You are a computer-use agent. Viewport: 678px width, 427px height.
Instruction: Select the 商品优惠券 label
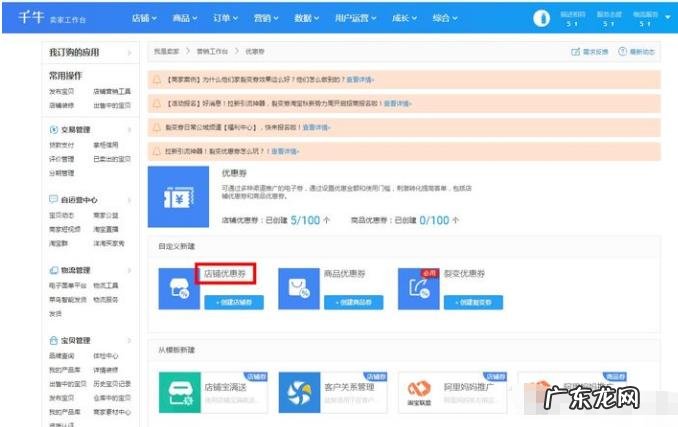345,274
